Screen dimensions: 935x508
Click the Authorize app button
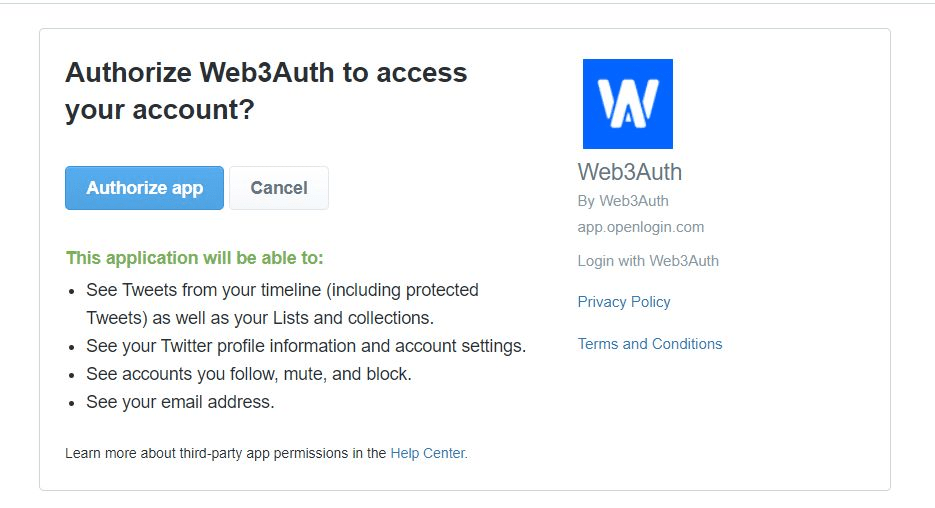(144, 188)
